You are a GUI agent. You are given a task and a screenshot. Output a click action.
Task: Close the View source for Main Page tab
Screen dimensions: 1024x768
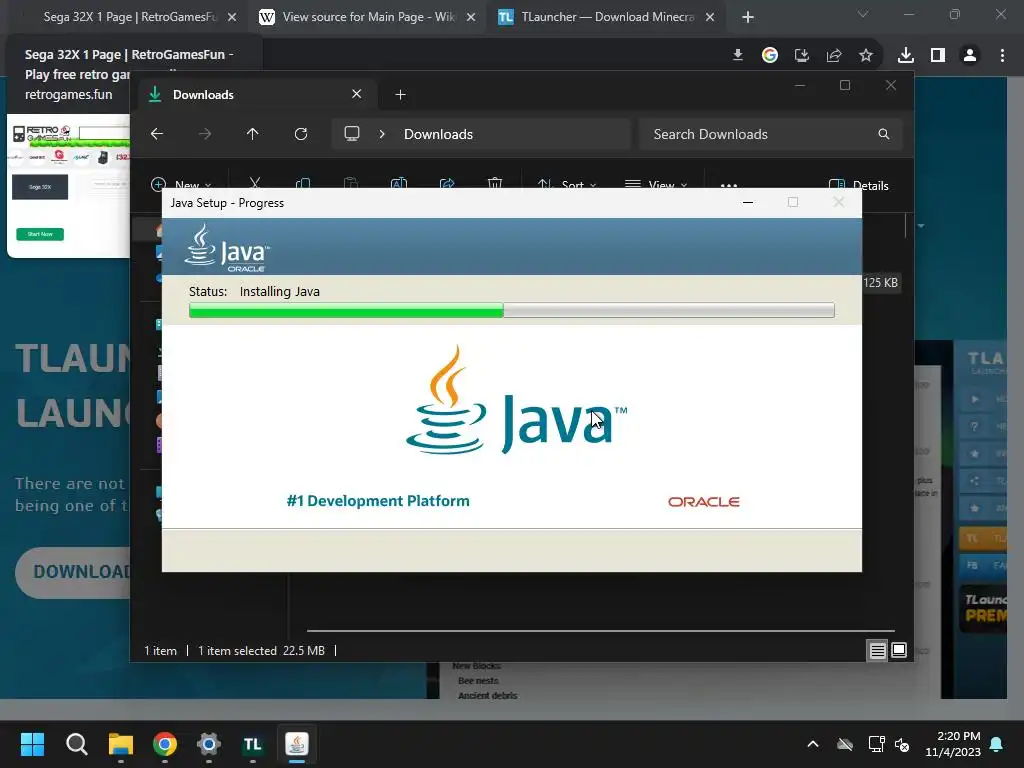[471, 17]
